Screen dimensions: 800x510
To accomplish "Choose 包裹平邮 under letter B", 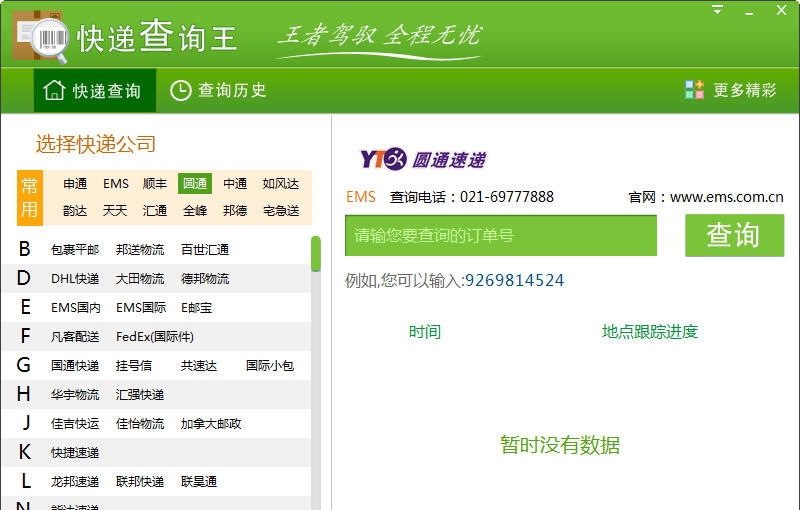I will pyautogui.click(x=75, y=250).
